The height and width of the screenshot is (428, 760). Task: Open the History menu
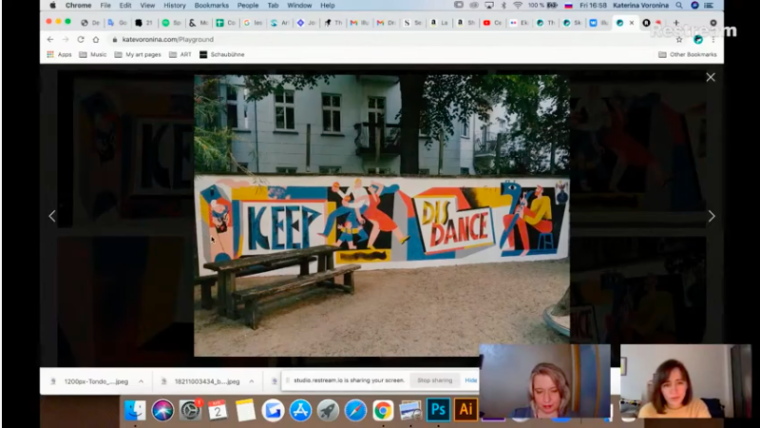click(174, 5)
